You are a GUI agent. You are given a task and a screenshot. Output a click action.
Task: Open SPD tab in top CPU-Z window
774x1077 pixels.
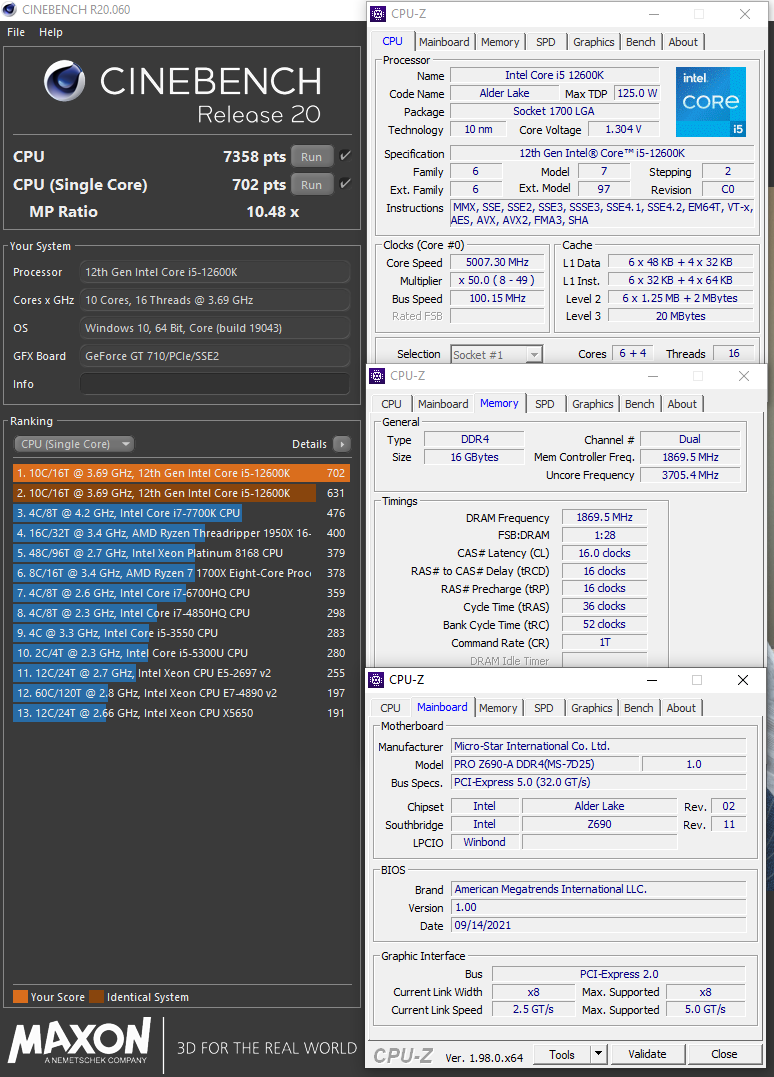point(546,42)
